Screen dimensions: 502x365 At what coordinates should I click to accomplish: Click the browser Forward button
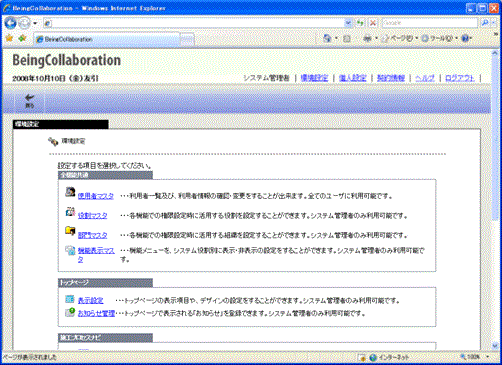pos(24,23)
